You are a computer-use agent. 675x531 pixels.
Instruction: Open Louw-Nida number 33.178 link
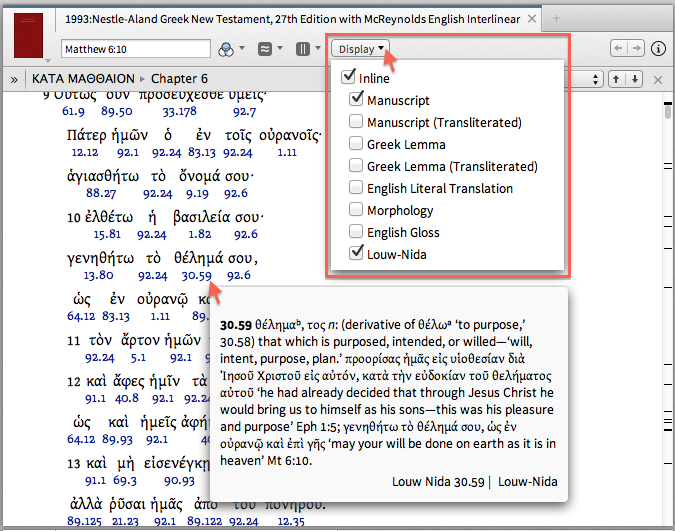tap(179, 112)
